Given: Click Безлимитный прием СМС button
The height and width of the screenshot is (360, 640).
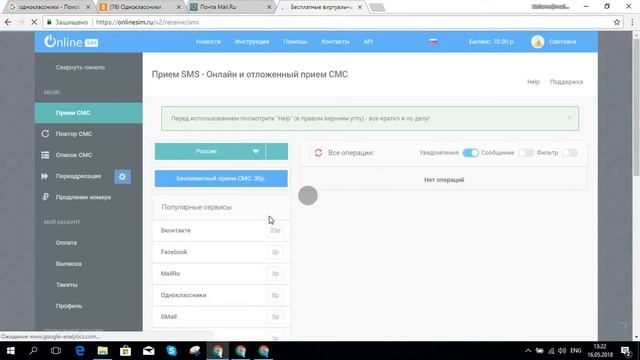Looking at the screenshot, I should click(x=221, y=178).
